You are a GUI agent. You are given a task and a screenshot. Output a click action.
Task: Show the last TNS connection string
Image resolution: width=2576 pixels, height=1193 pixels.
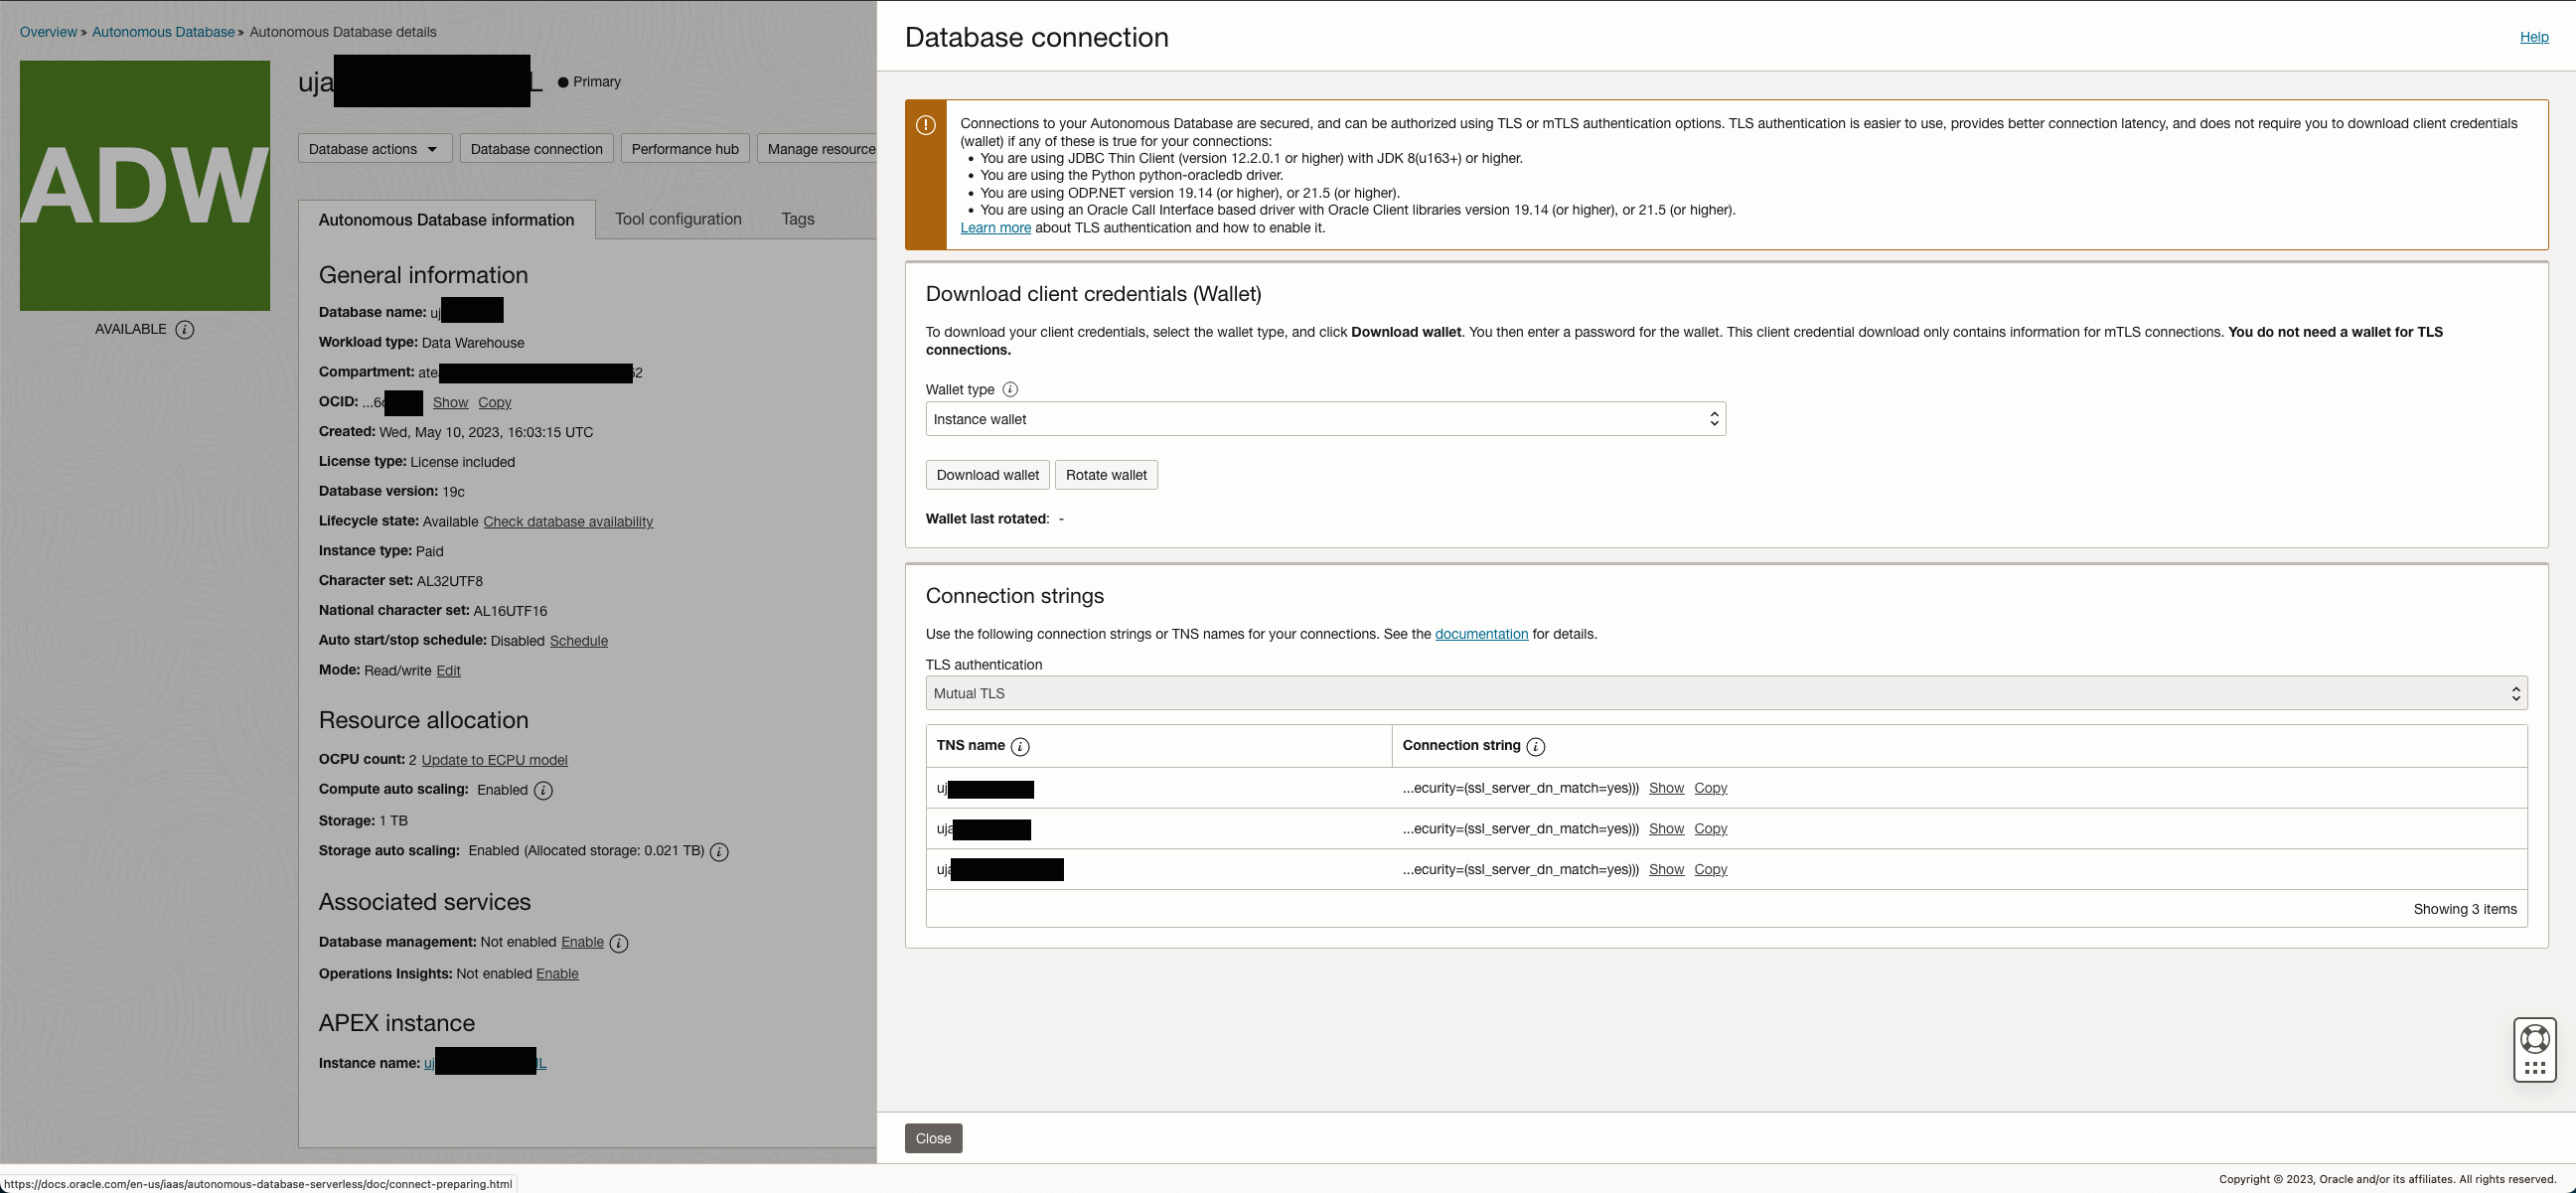point(1666,869)
